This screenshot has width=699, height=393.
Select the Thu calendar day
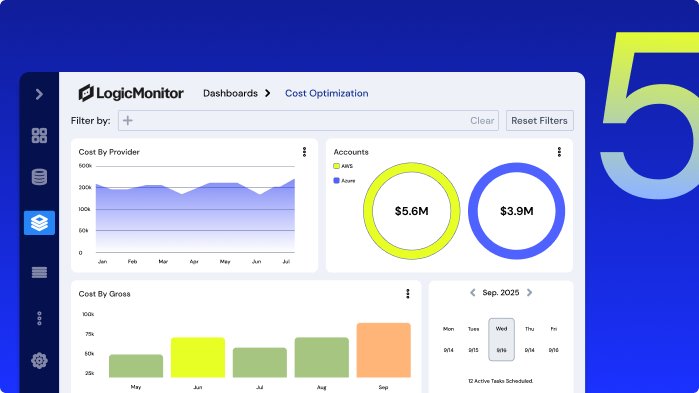click(529, 340)
